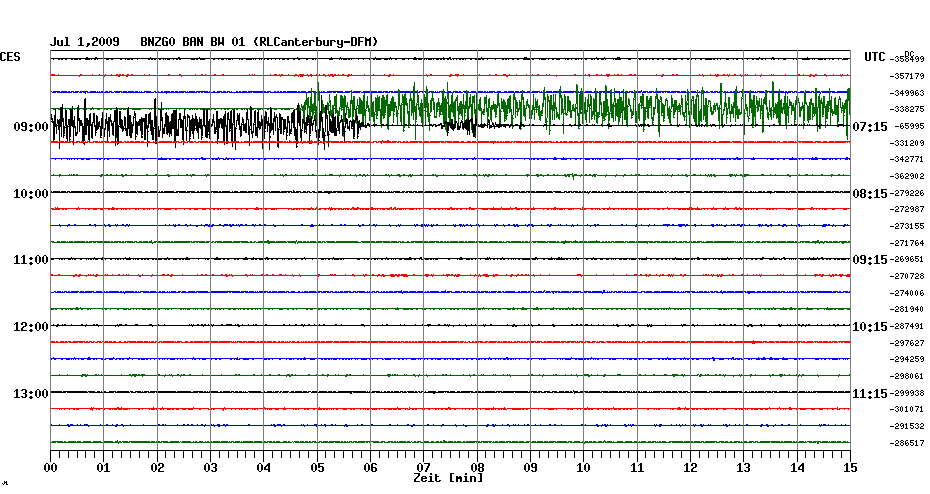The width and height of the screenshot is (930, 494).
Task: Click the 'Zeit [min]' axis caption
Action: click(x=448, y=479)
